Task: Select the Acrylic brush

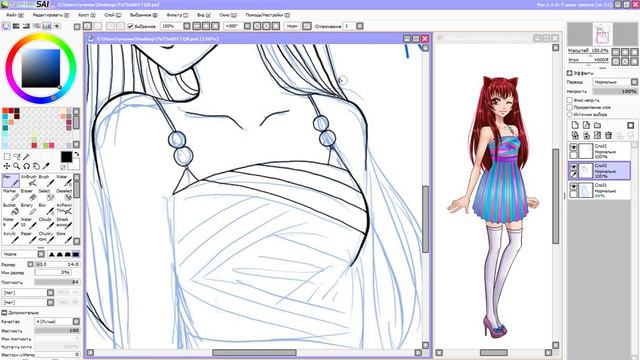Action: click(11, 237)
